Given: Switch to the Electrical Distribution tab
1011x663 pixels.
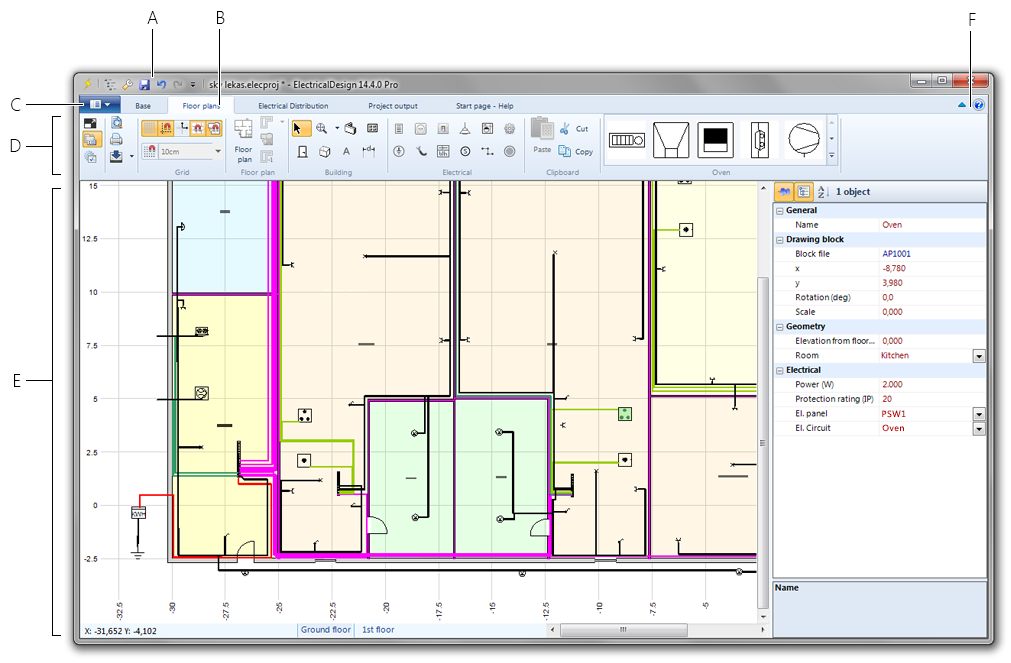Looking at the screenshot, I should (293, 105).
